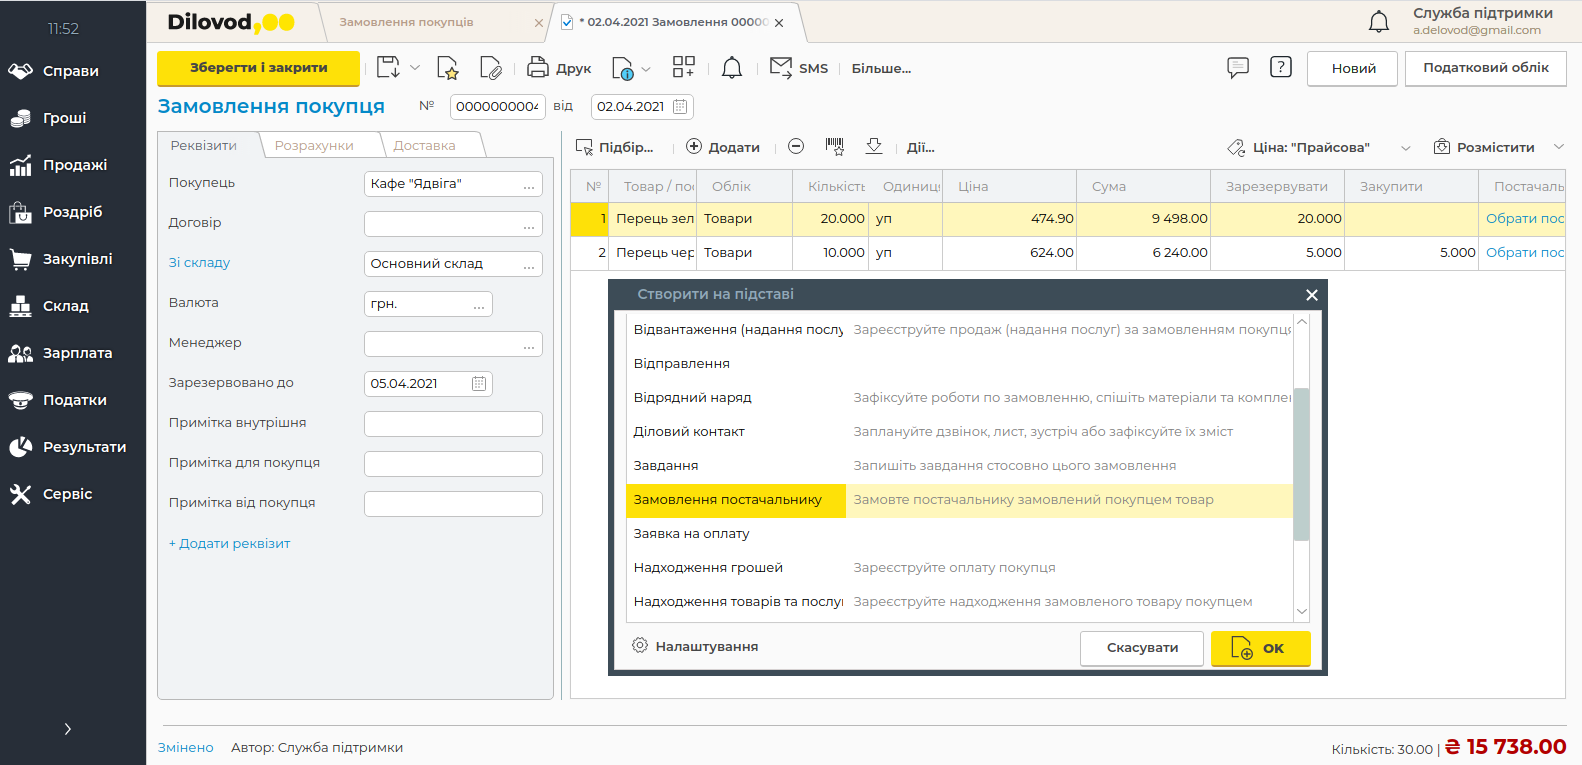
Task: Click the import download arrow icon
Action: pyautogui.click(x=874, y=147)
